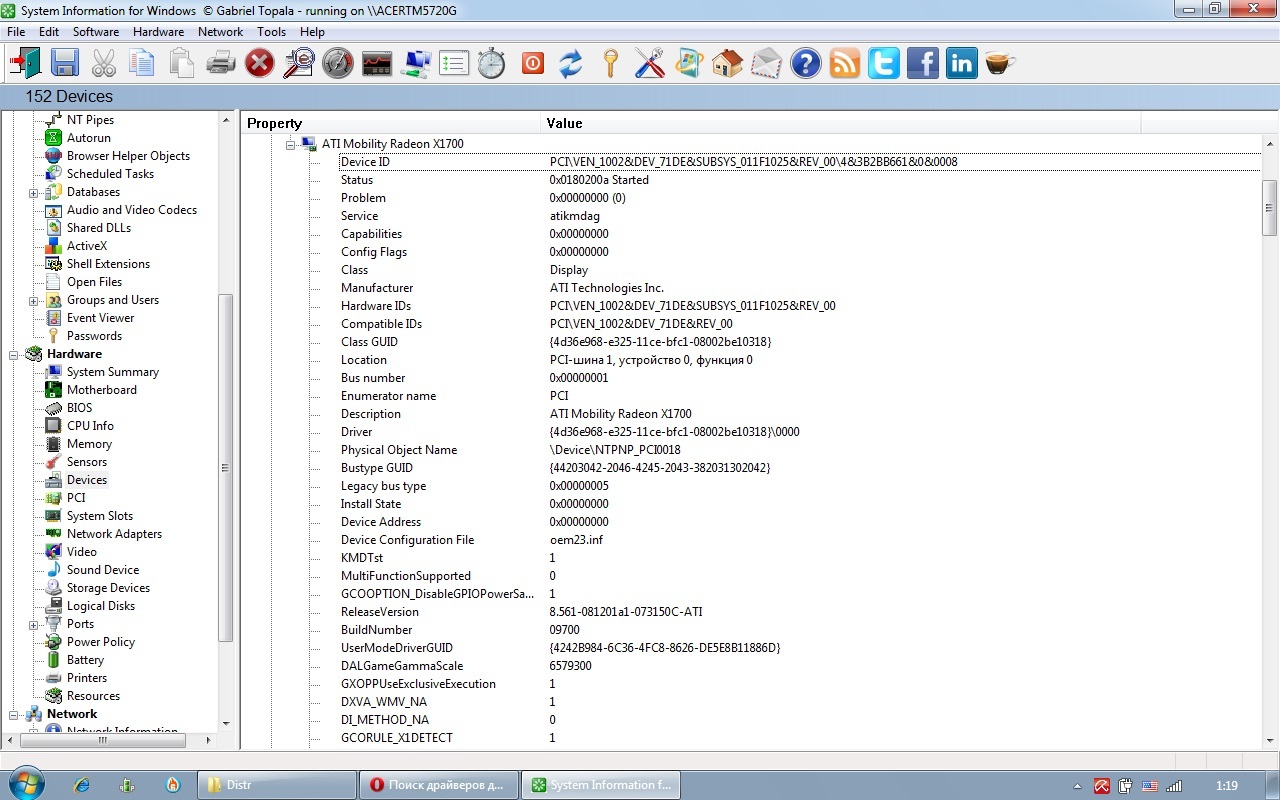Open the wrench and screwdriver tools icon
Viewport: 1280px width, 800px height.
(x=649, y=64)
